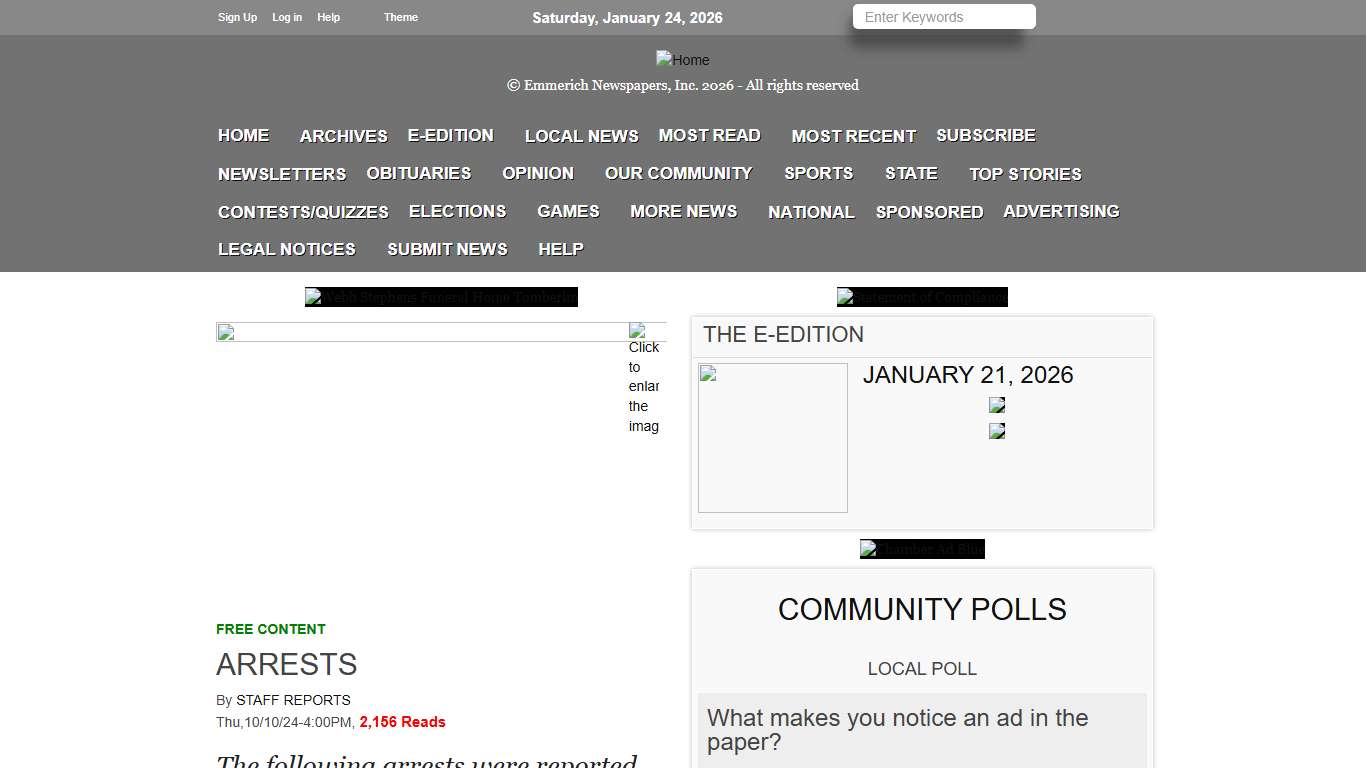Open the Our Community menu
The width and height of the screenshot is (1366, 768).
tap(678, 173)
